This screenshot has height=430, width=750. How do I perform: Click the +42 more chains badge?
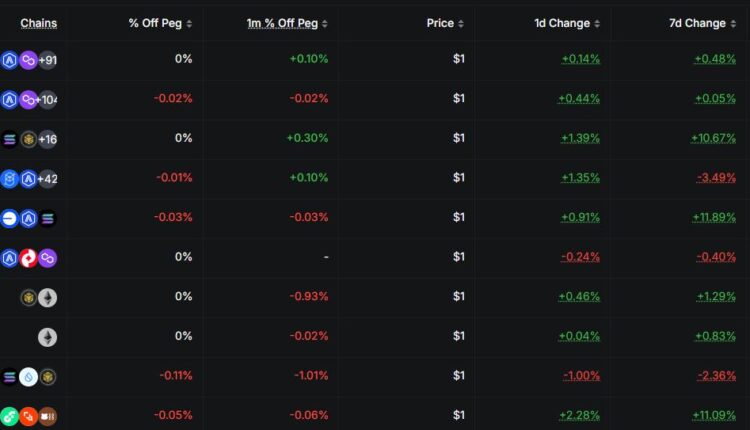click(x=47, y=179)
